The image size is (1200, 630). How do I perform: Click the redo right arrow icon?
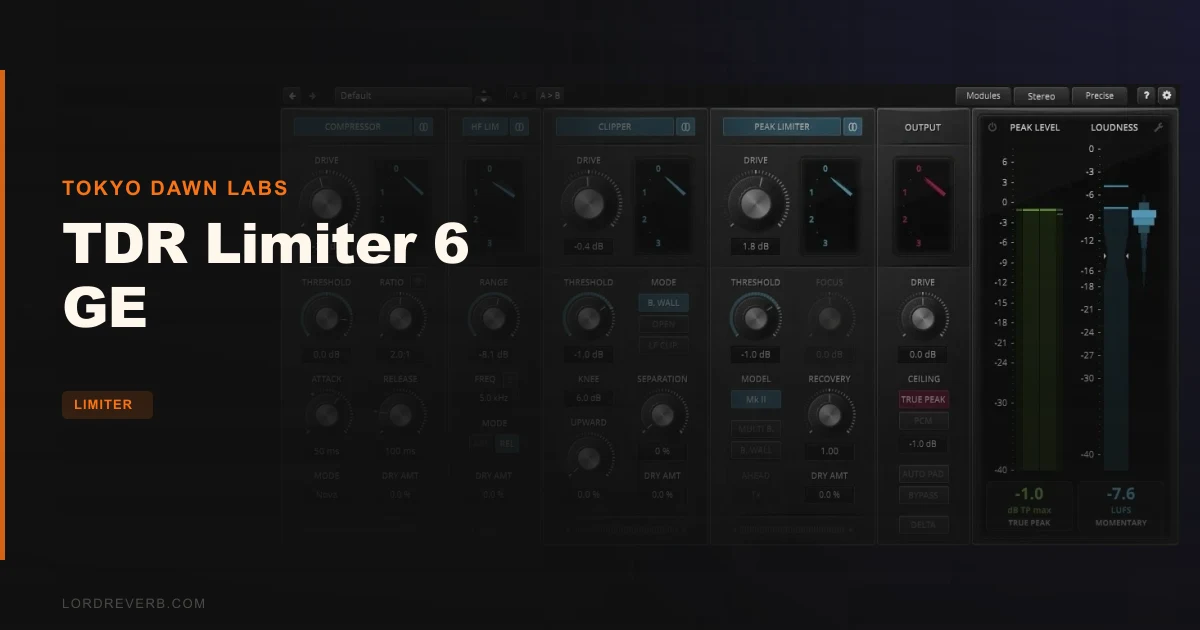coord(313,96)
